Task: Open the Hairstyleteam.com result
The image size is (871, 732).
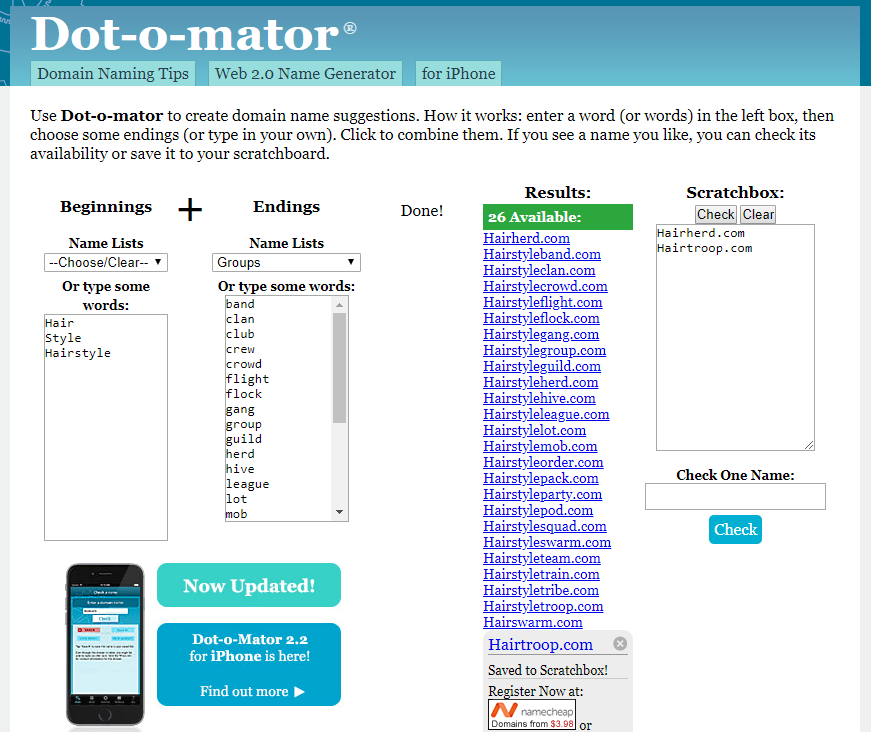Action: coord(542,558)
